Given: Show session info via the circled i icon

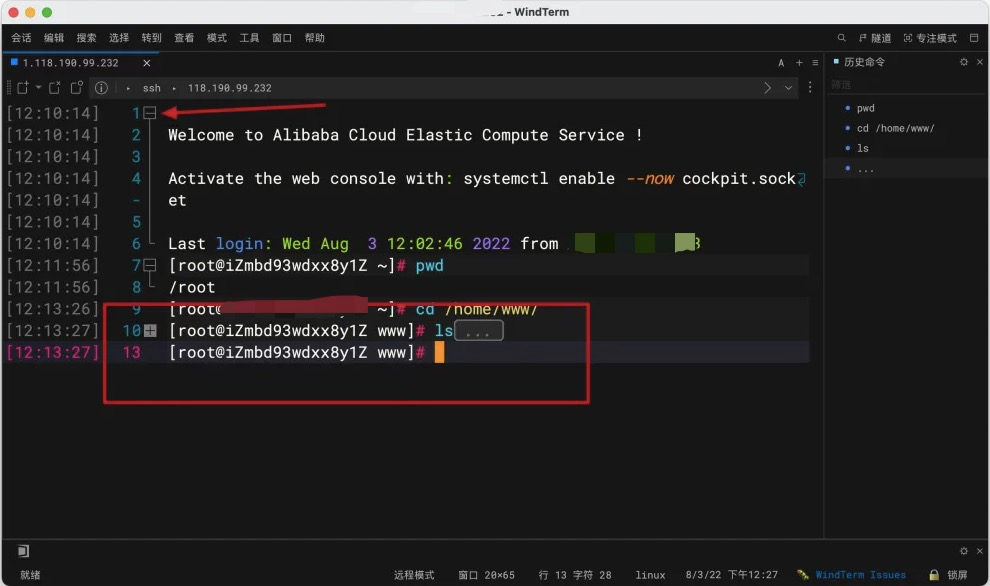Looking at the screenshot, I should point(101,88).
